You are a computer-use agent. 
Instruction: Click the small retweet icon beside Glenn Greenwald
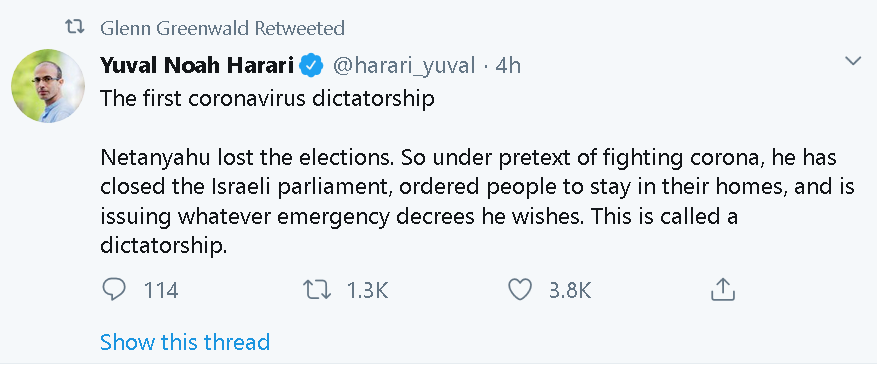pos(75,27)
